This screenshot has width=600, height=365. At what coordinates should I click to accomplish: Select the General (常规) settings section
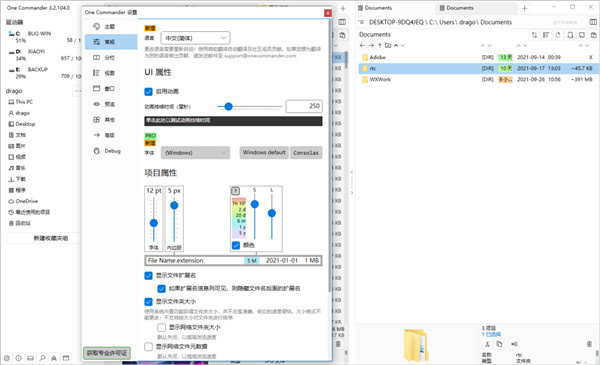pos(111,42)
